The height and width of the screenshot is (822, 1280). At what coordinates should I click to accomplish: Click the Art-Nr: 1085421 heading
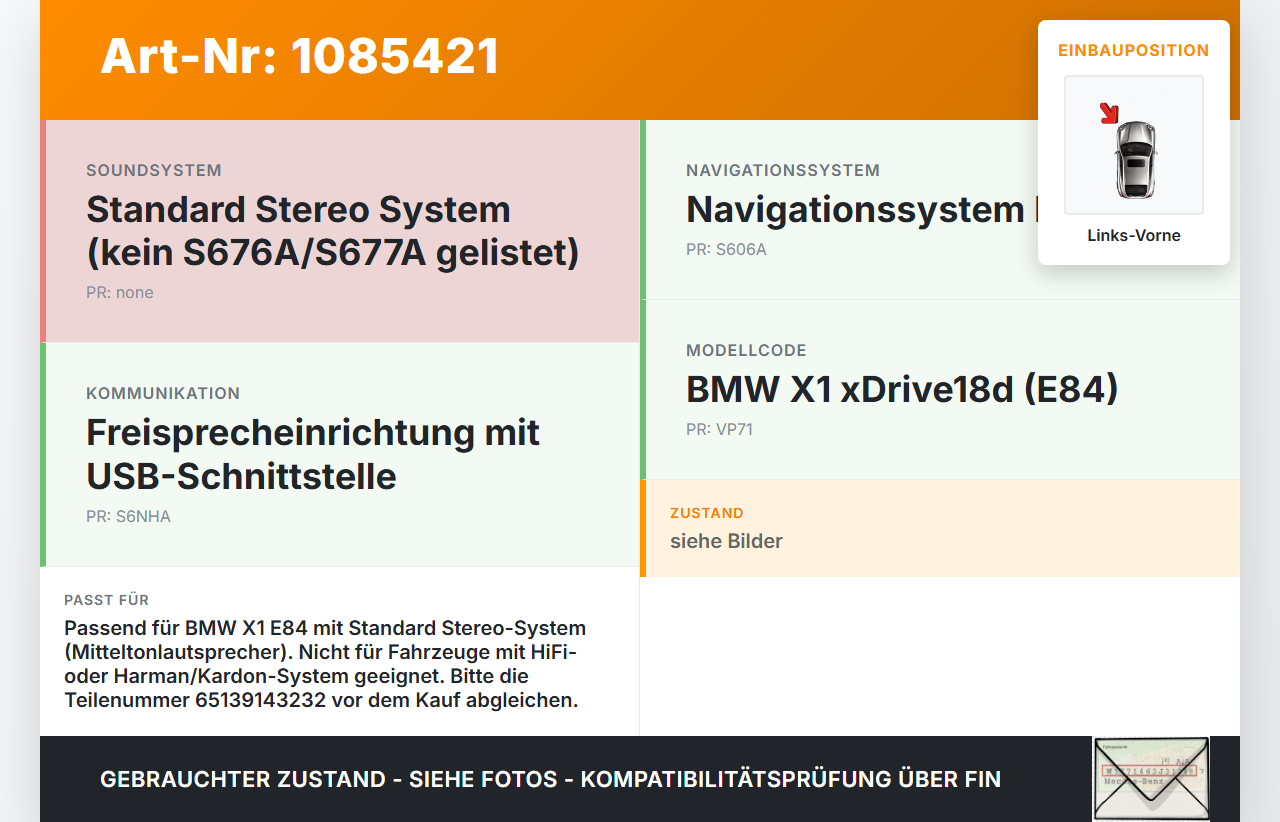[300, 56]
